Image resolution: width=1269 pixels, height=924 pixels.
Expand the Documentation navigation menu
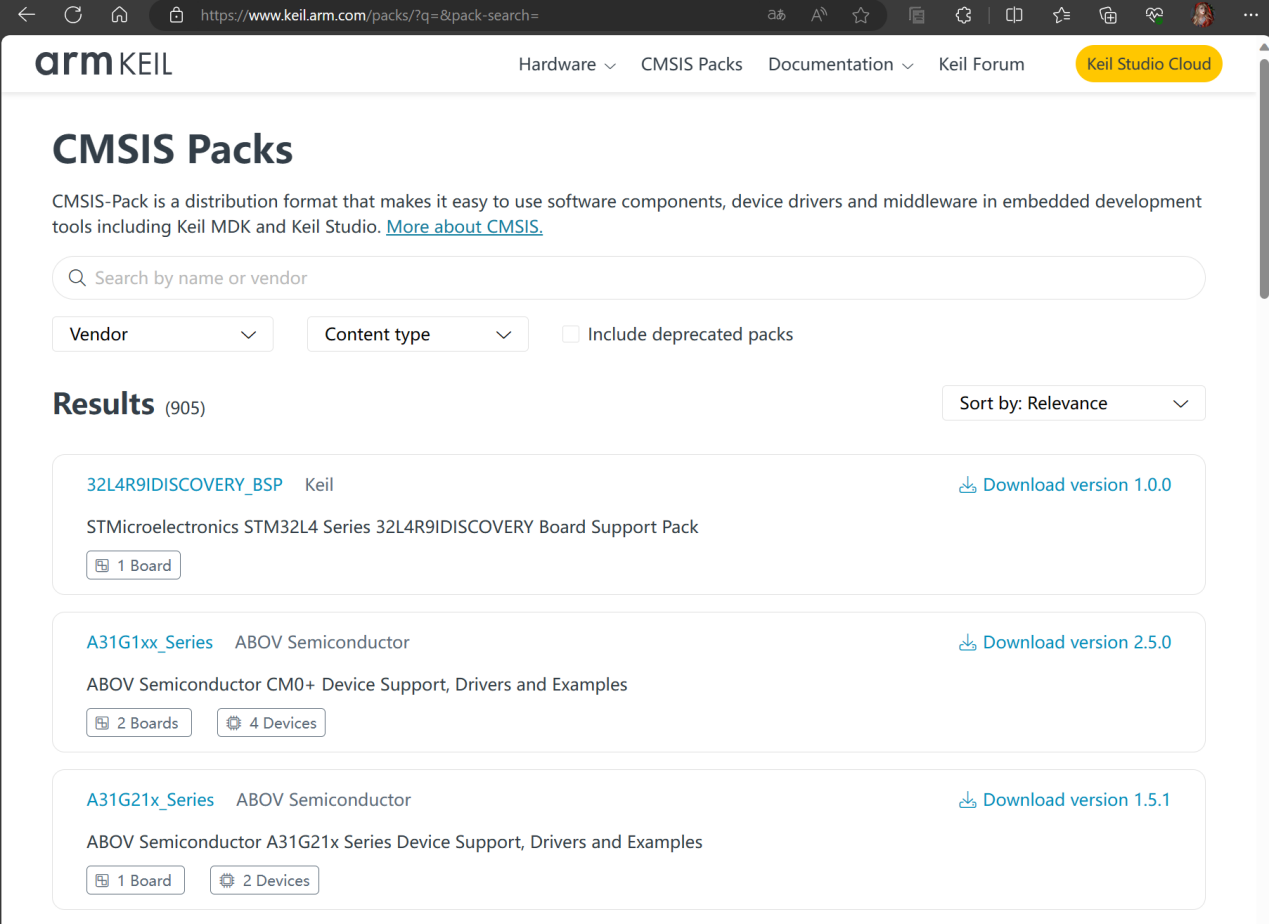pyautogui.click(x=841, y=64)
